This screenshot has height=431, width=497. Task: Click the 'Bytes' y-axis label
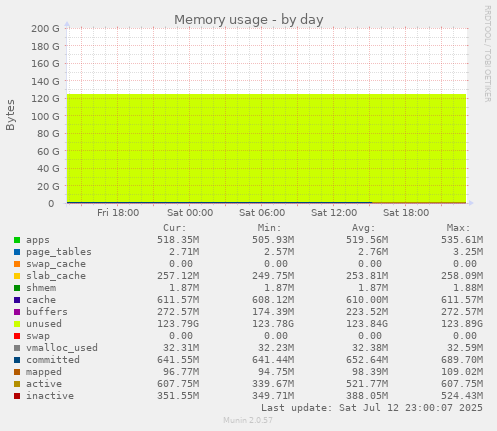tap(10, 115)
